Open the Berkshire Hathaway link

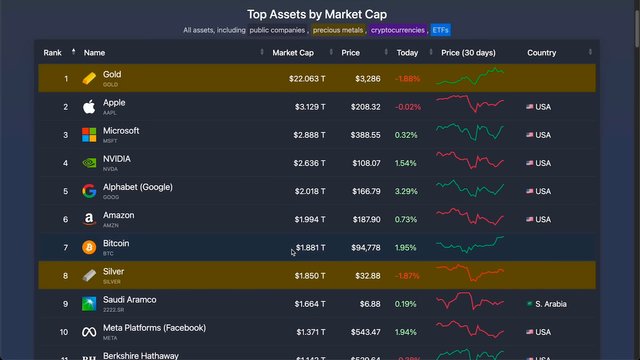[141, 356]
